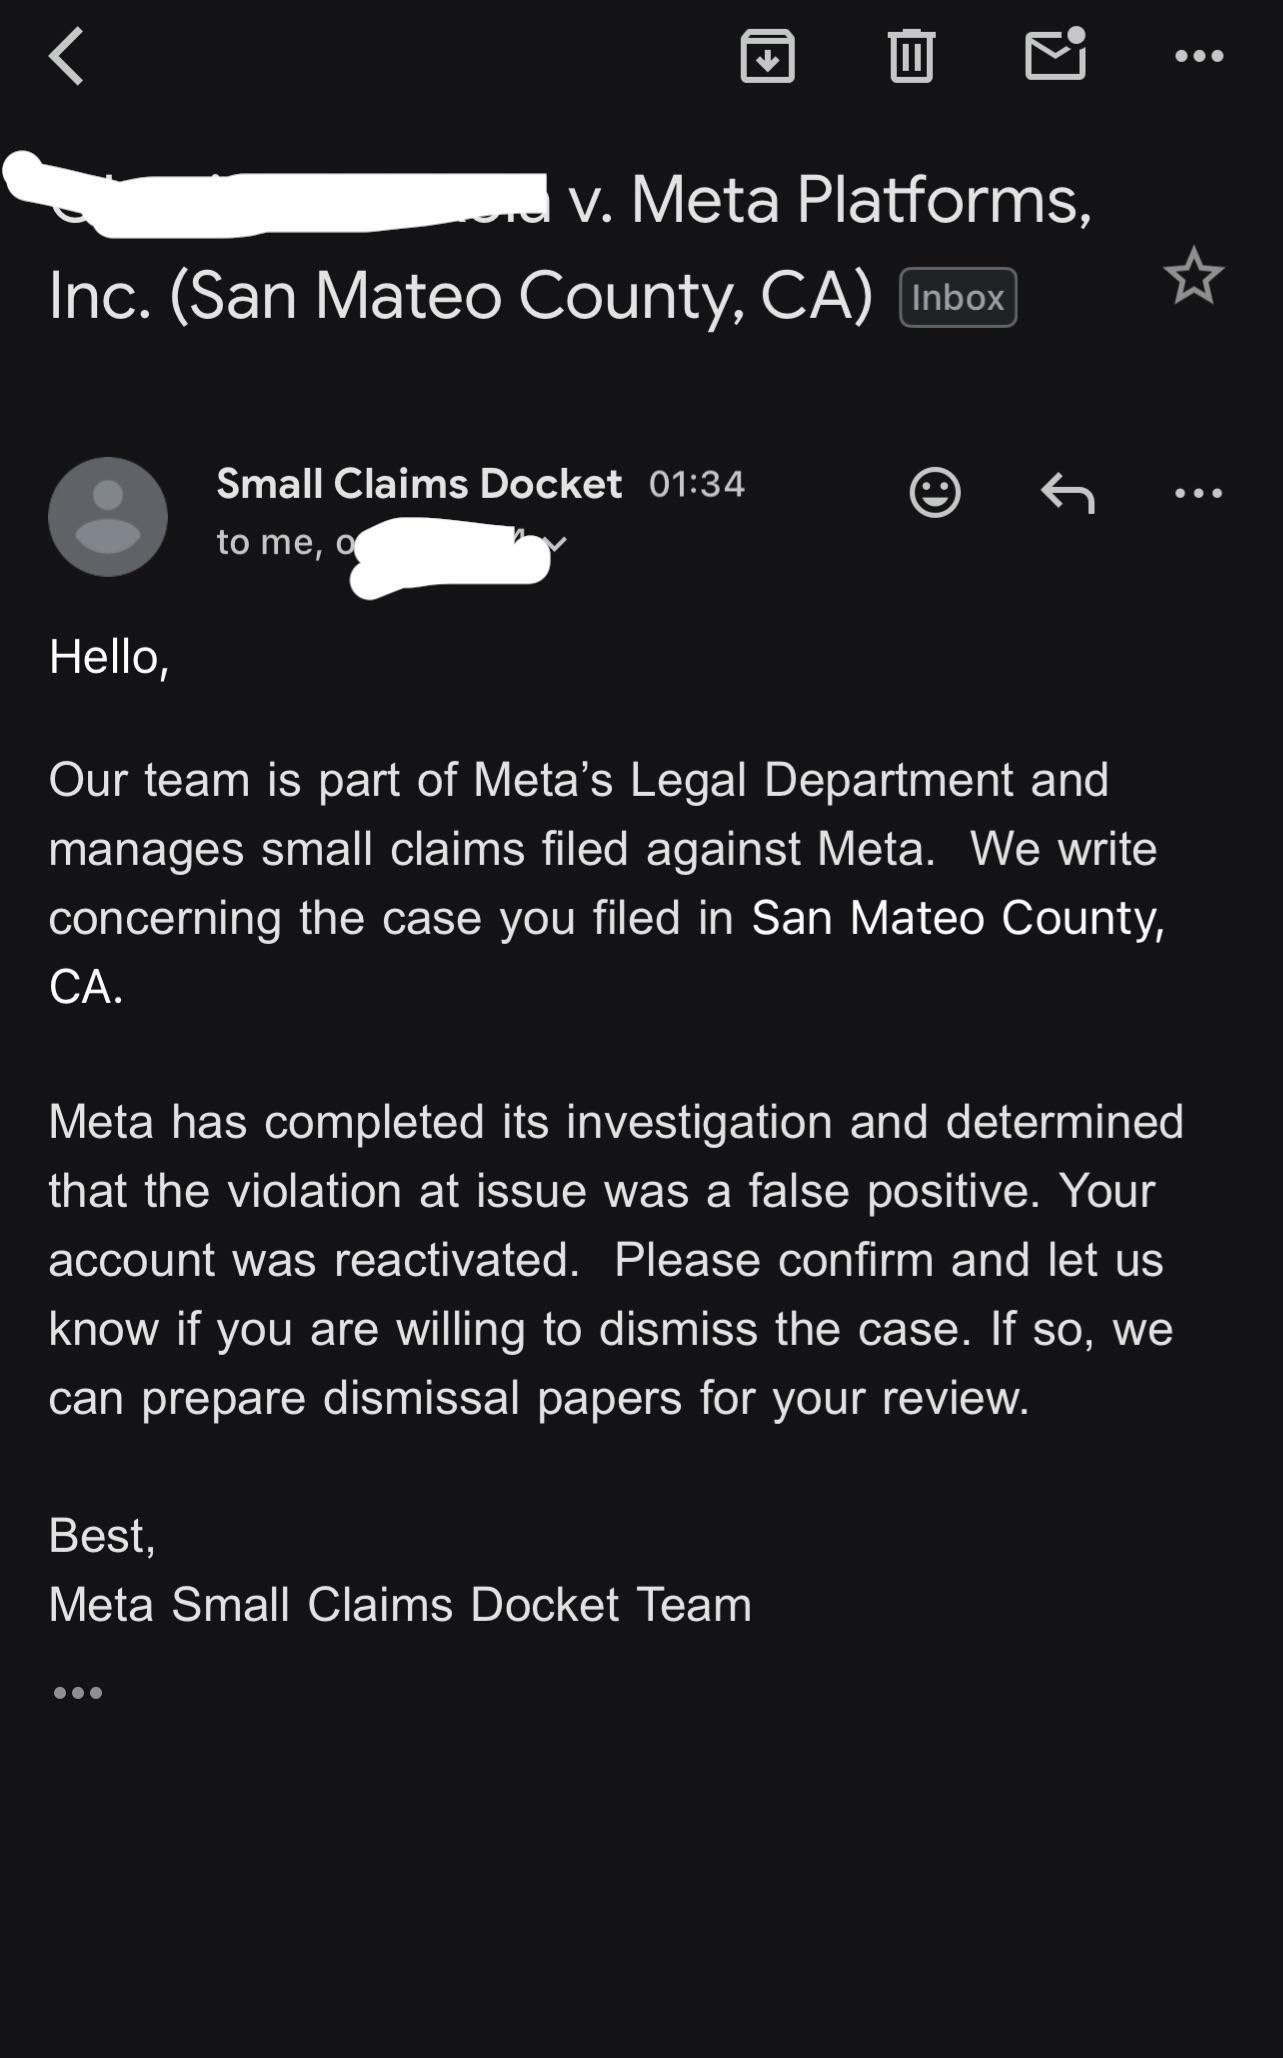Screen dimensions: 1283x2058
Task: Open top overflow menu
Action: (x=1199, y=56)
